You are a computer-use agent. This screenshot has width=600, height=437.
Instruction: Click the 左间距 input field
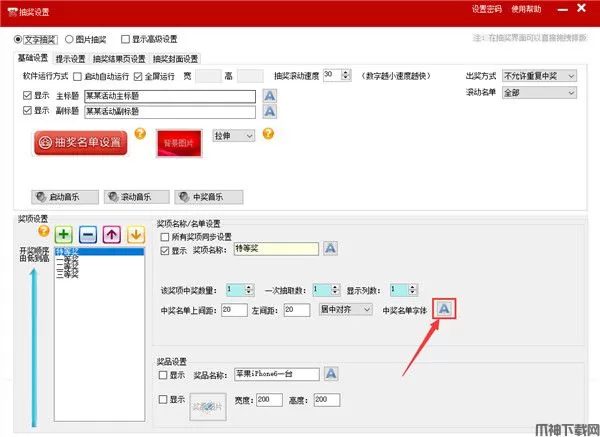tap(297, 310)
